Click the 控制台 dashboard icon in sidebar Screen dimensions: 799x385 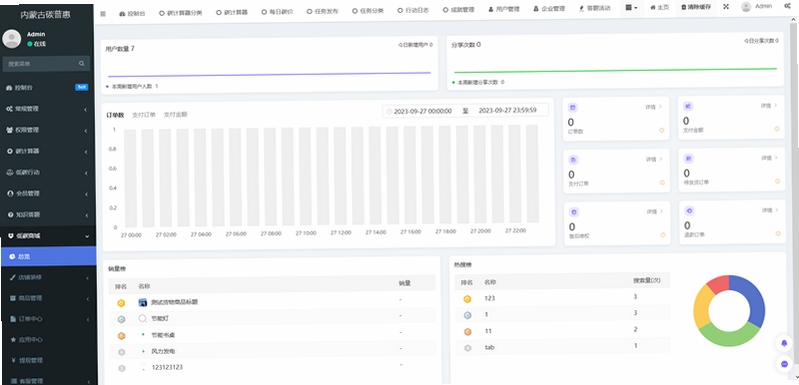[9, 88]
